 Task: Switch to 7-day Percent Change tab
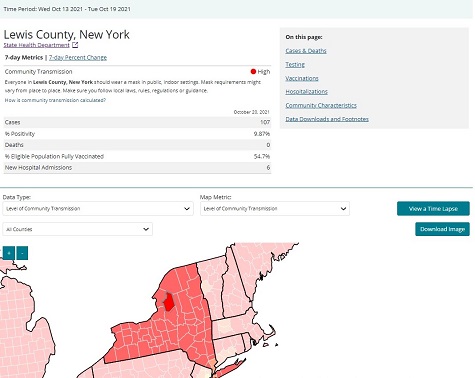click(x=78, y=57)
